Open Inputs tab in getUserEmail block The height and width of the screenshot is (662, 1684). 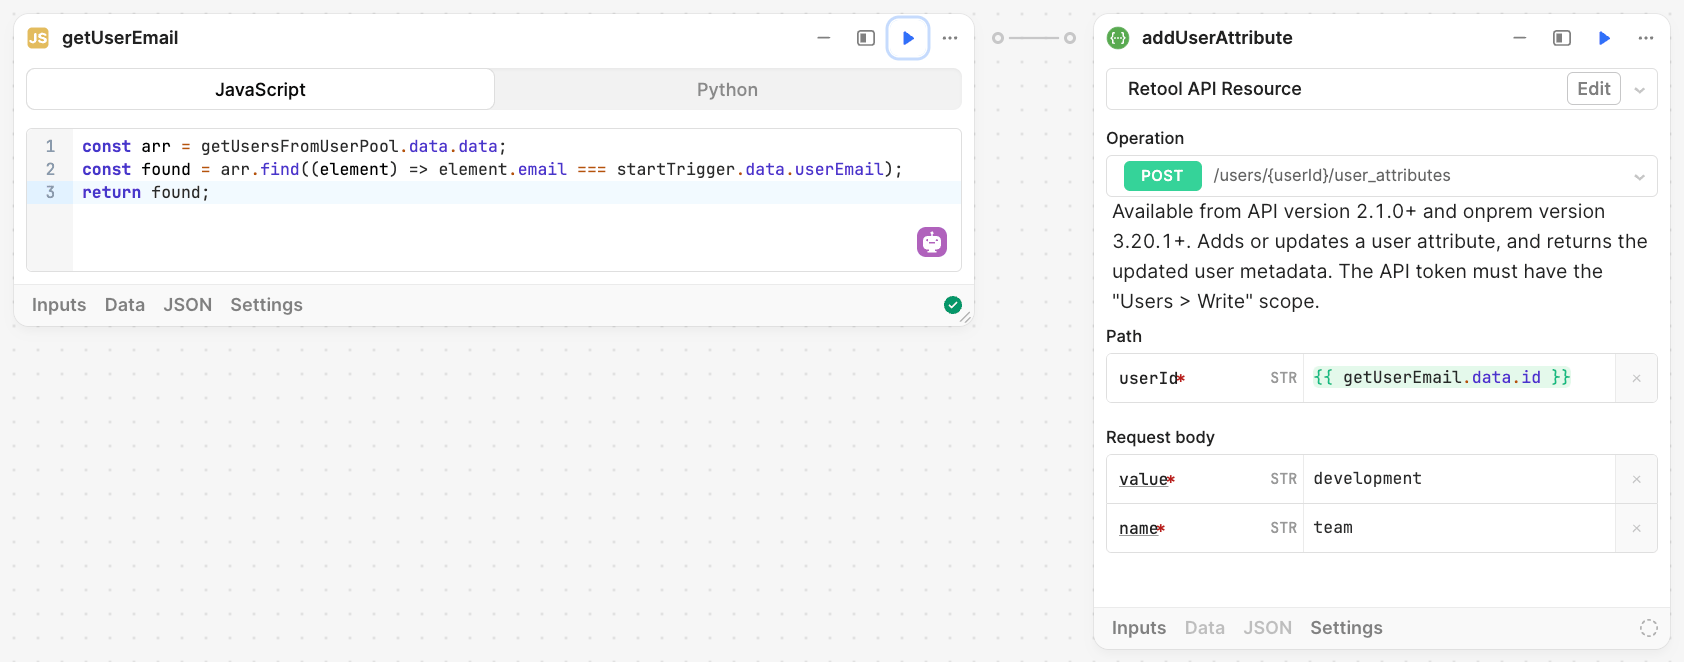[59, 305]
